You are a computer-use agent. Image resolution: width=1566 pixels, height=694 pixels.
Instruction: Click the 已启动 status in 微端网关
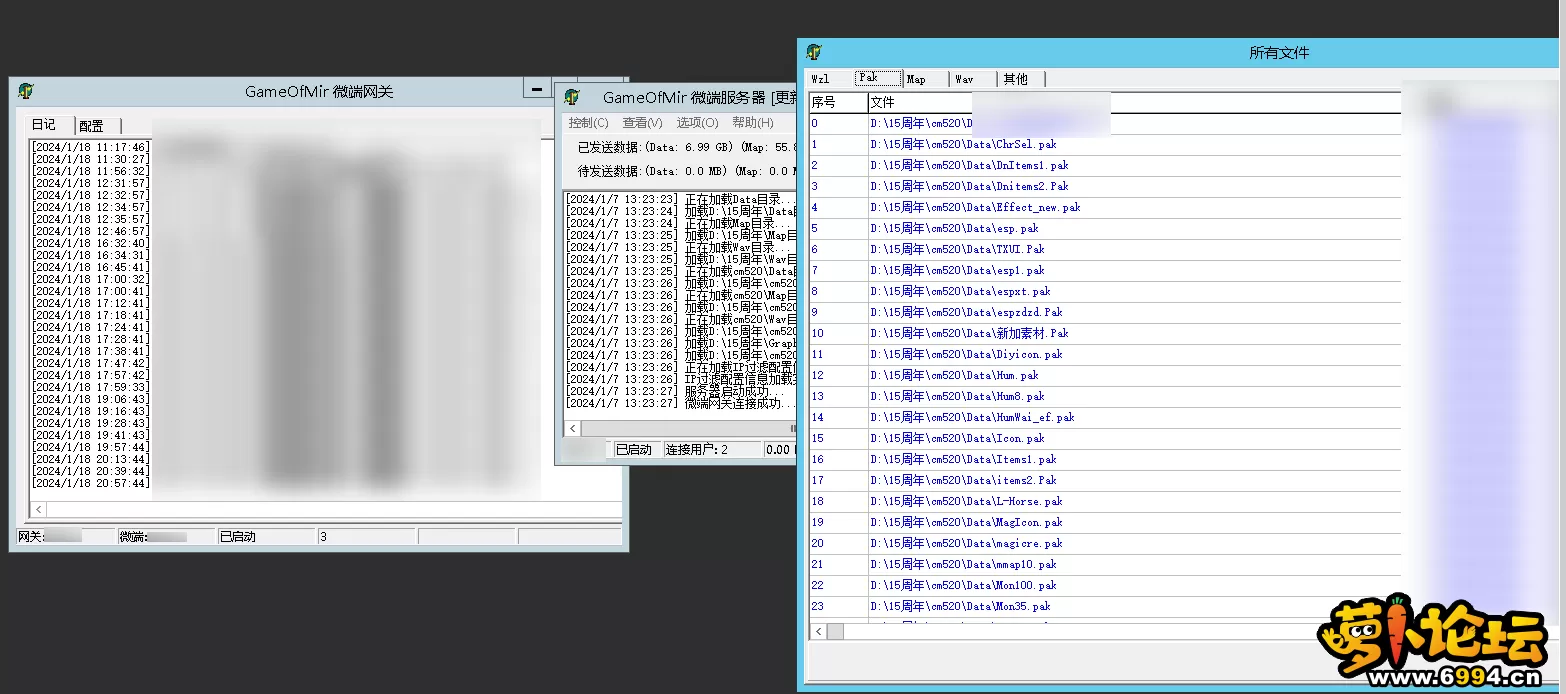click(266, 537)
